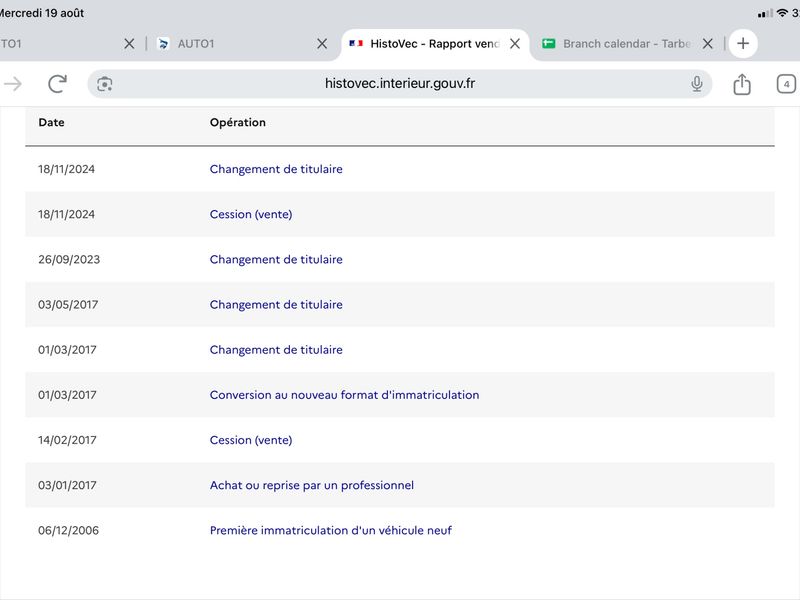This screenshot has width=800, height=600.
Task: Open the Google Lens camera search icon
Action: 105,84
